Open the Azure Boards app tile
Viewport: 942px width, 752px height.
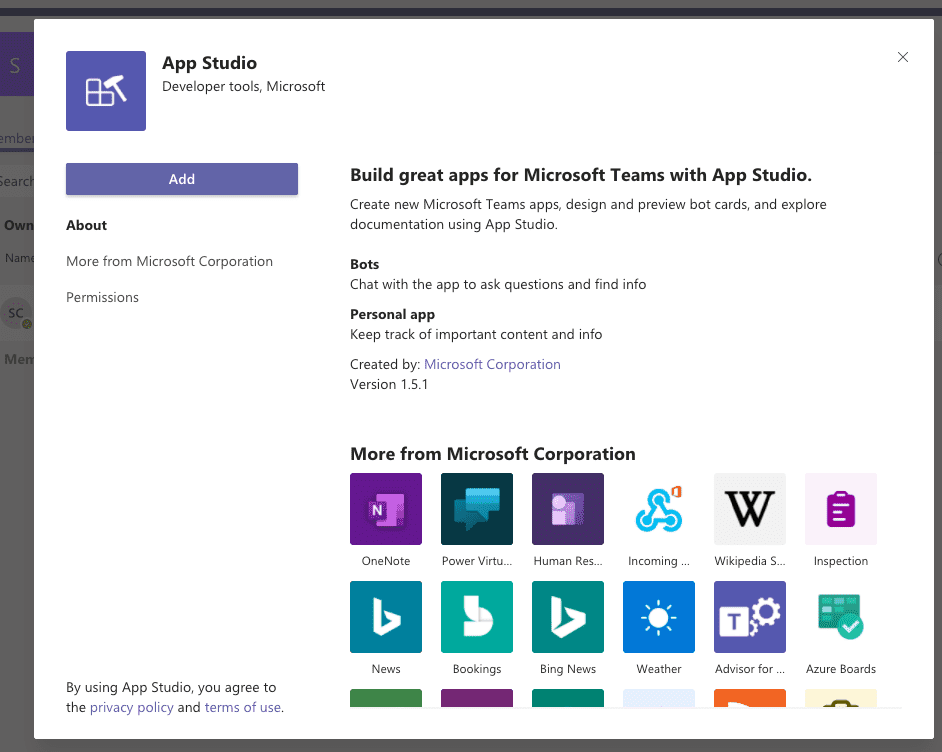pos(841,617)
